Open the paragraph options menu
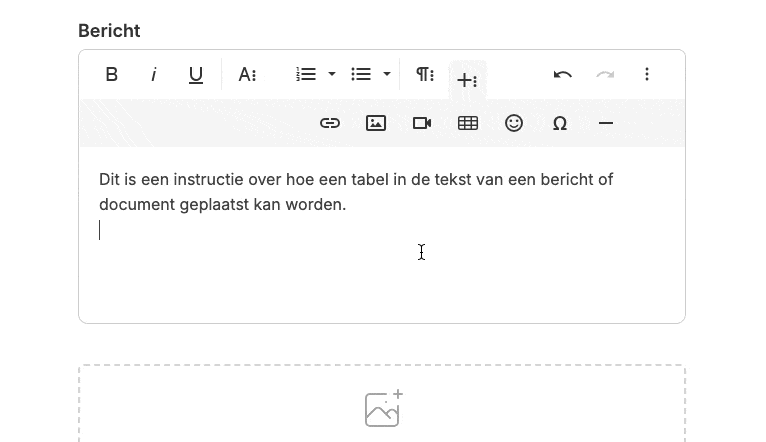This screenshot has height=442, width=766. 425,75
